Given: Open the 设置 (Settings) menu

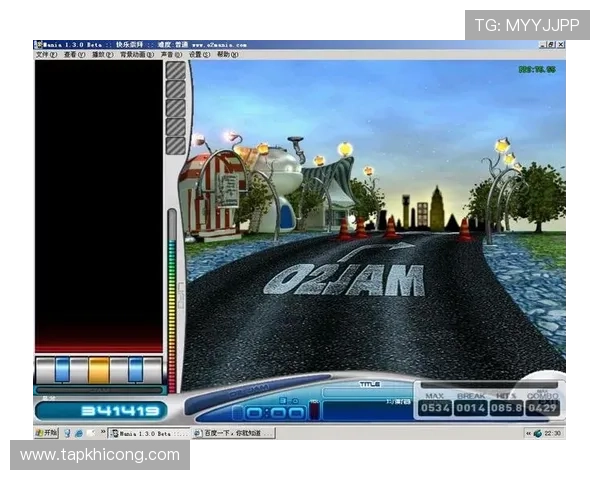Looking at the screenshot, I should point(198,55).
